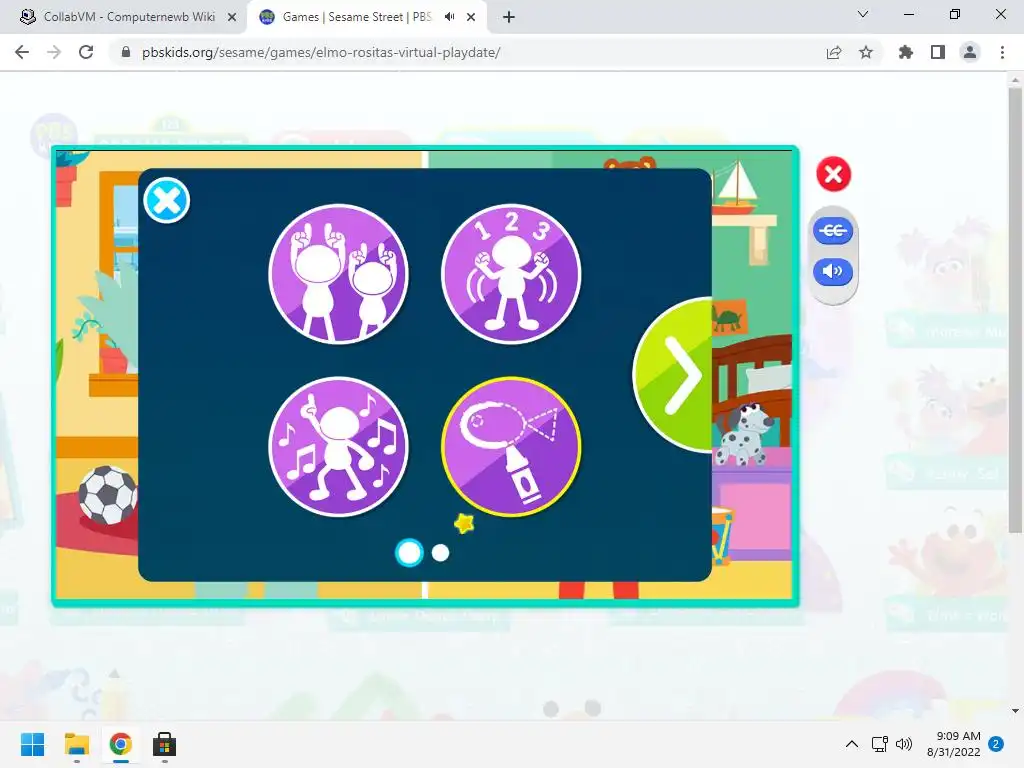Open clock showing 9:09 AM
This screenshot has height=768, width=1024.
click(953, 744)
